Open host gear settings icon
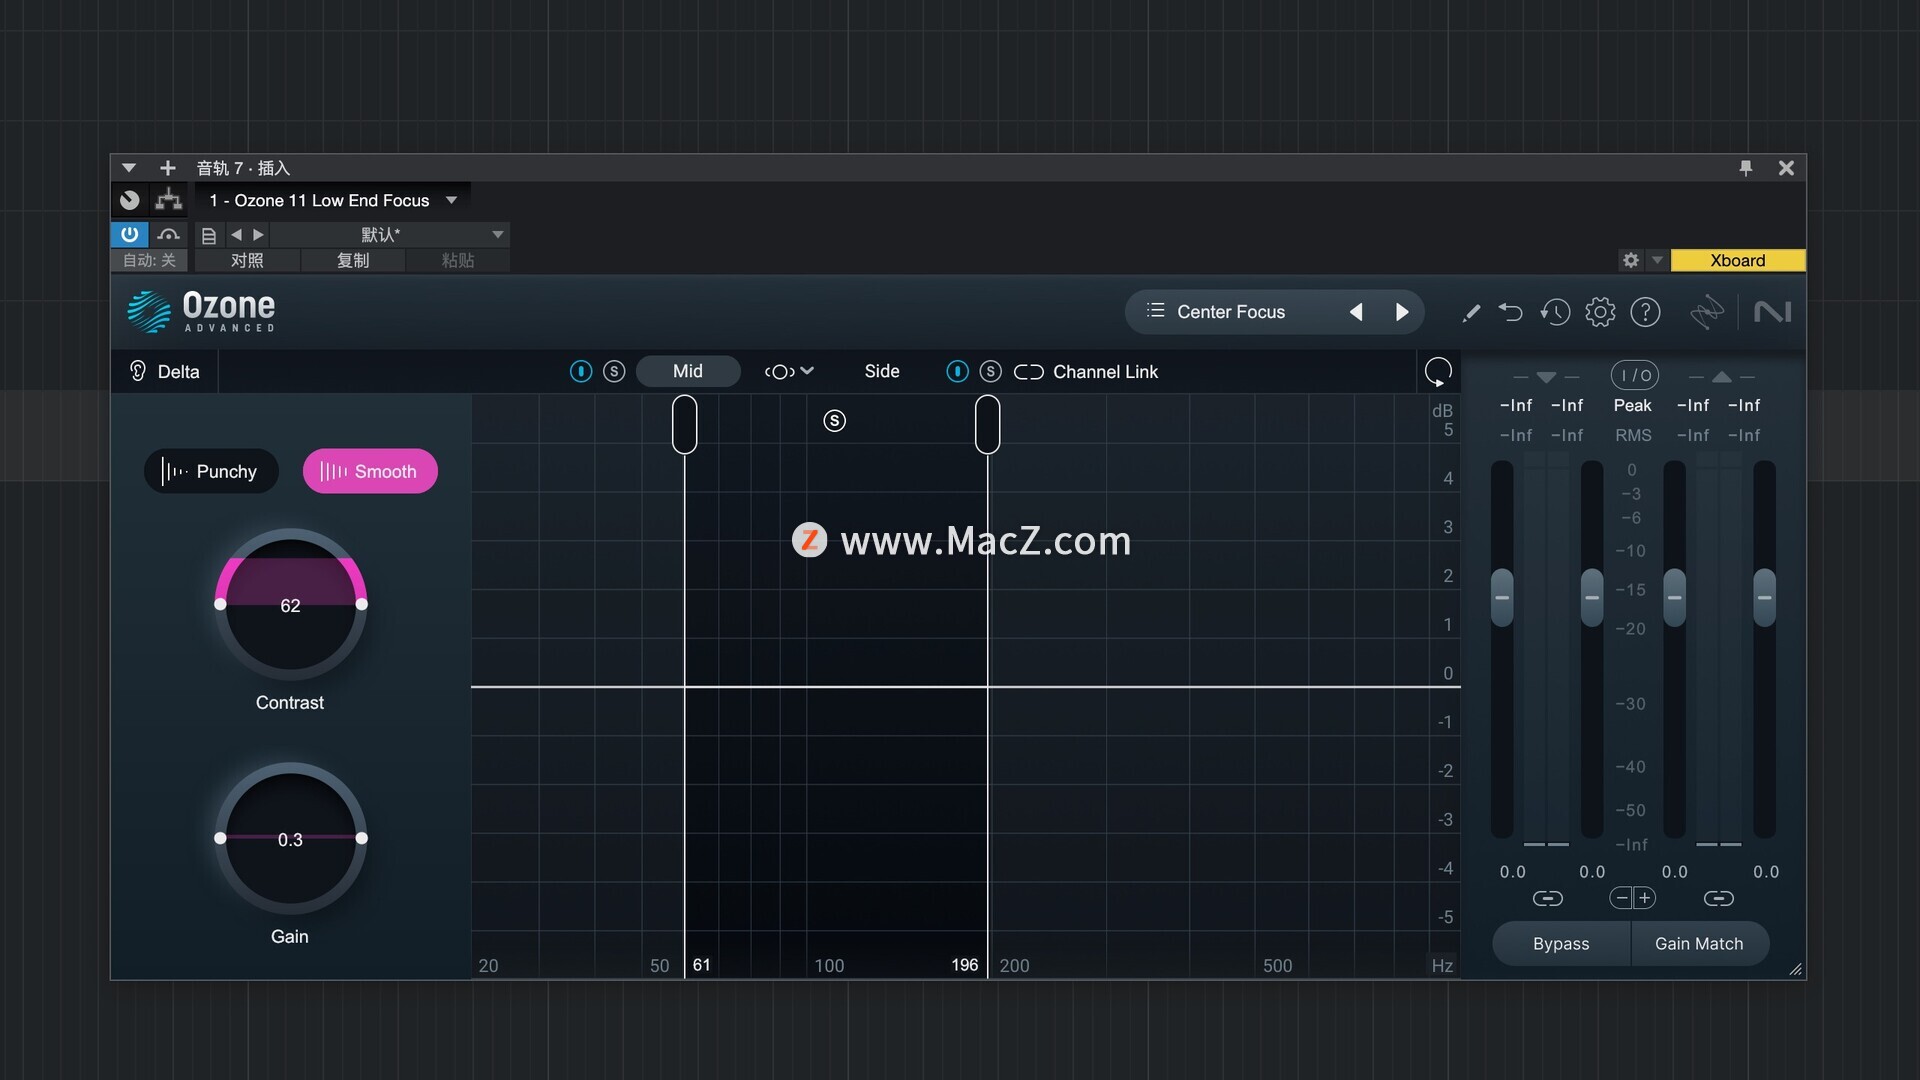The image size is (1920, 1080). pos(1631,260)
